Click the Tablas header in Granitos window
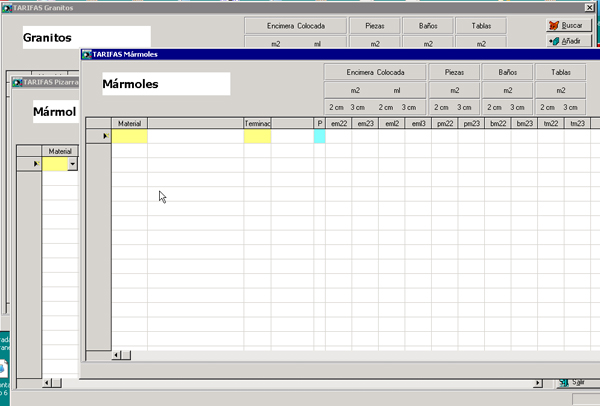Screen dimensions: 600x406 (x=481, y=26)
